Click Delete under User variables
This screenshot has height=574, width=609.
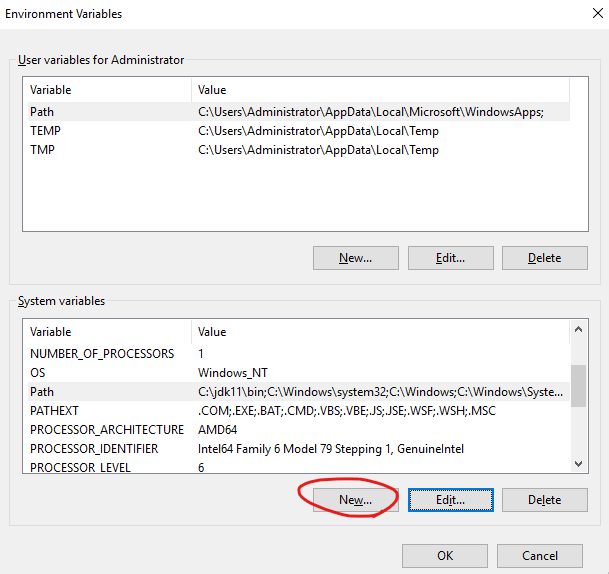coord(545,258)
